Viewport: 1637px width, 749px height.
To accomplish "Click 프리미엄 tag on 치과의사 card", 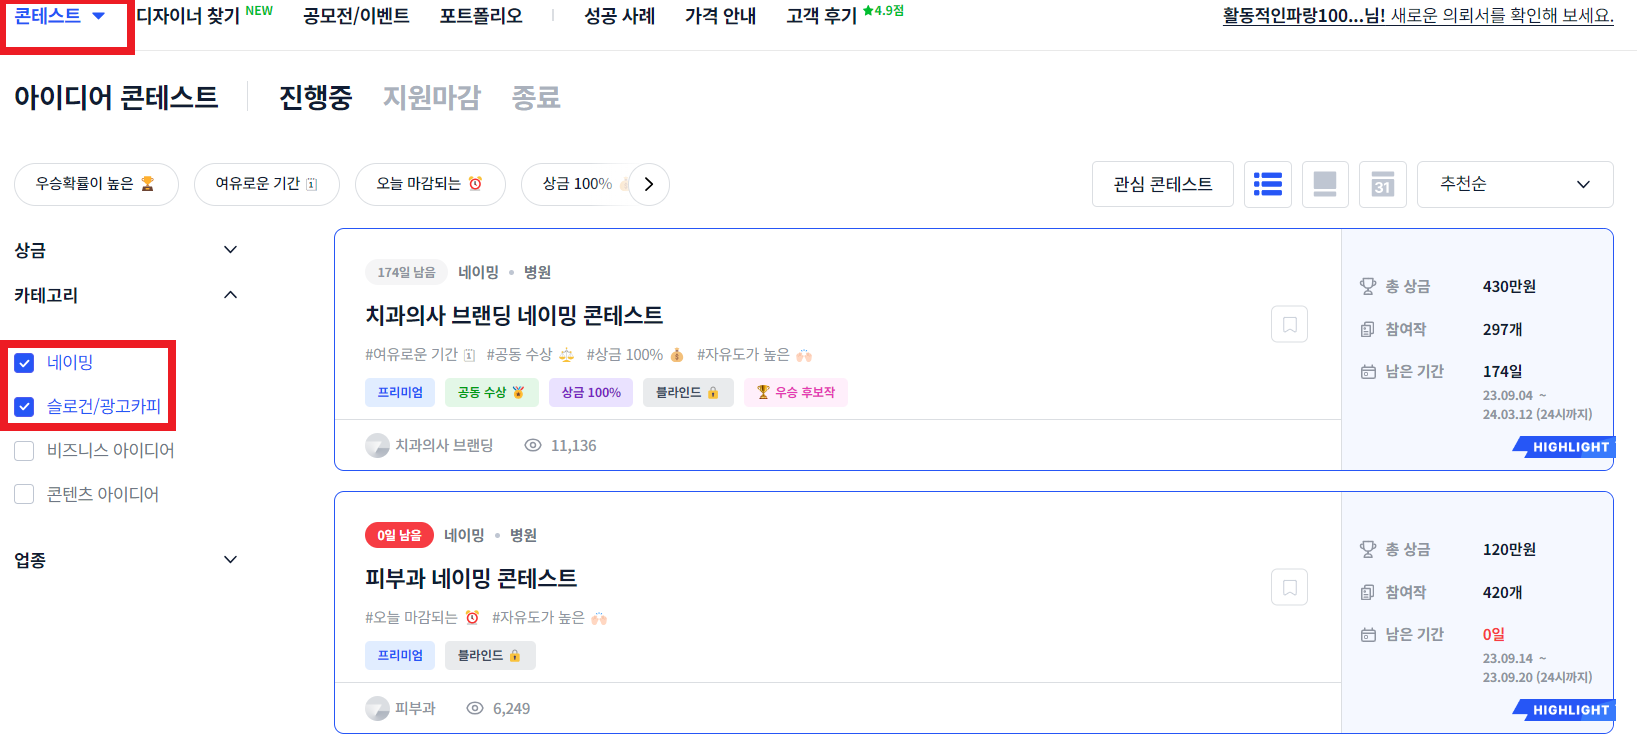I will 400,392.
